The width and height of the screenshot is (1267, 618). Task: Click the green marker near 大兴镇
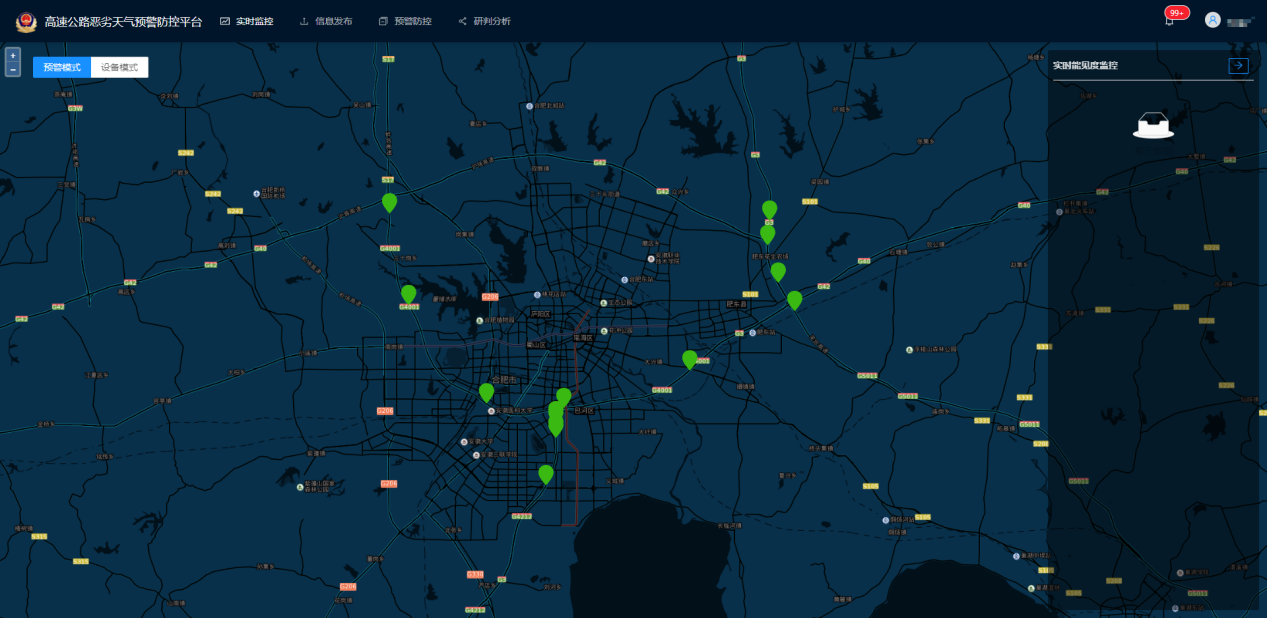[x=689, y=358]
